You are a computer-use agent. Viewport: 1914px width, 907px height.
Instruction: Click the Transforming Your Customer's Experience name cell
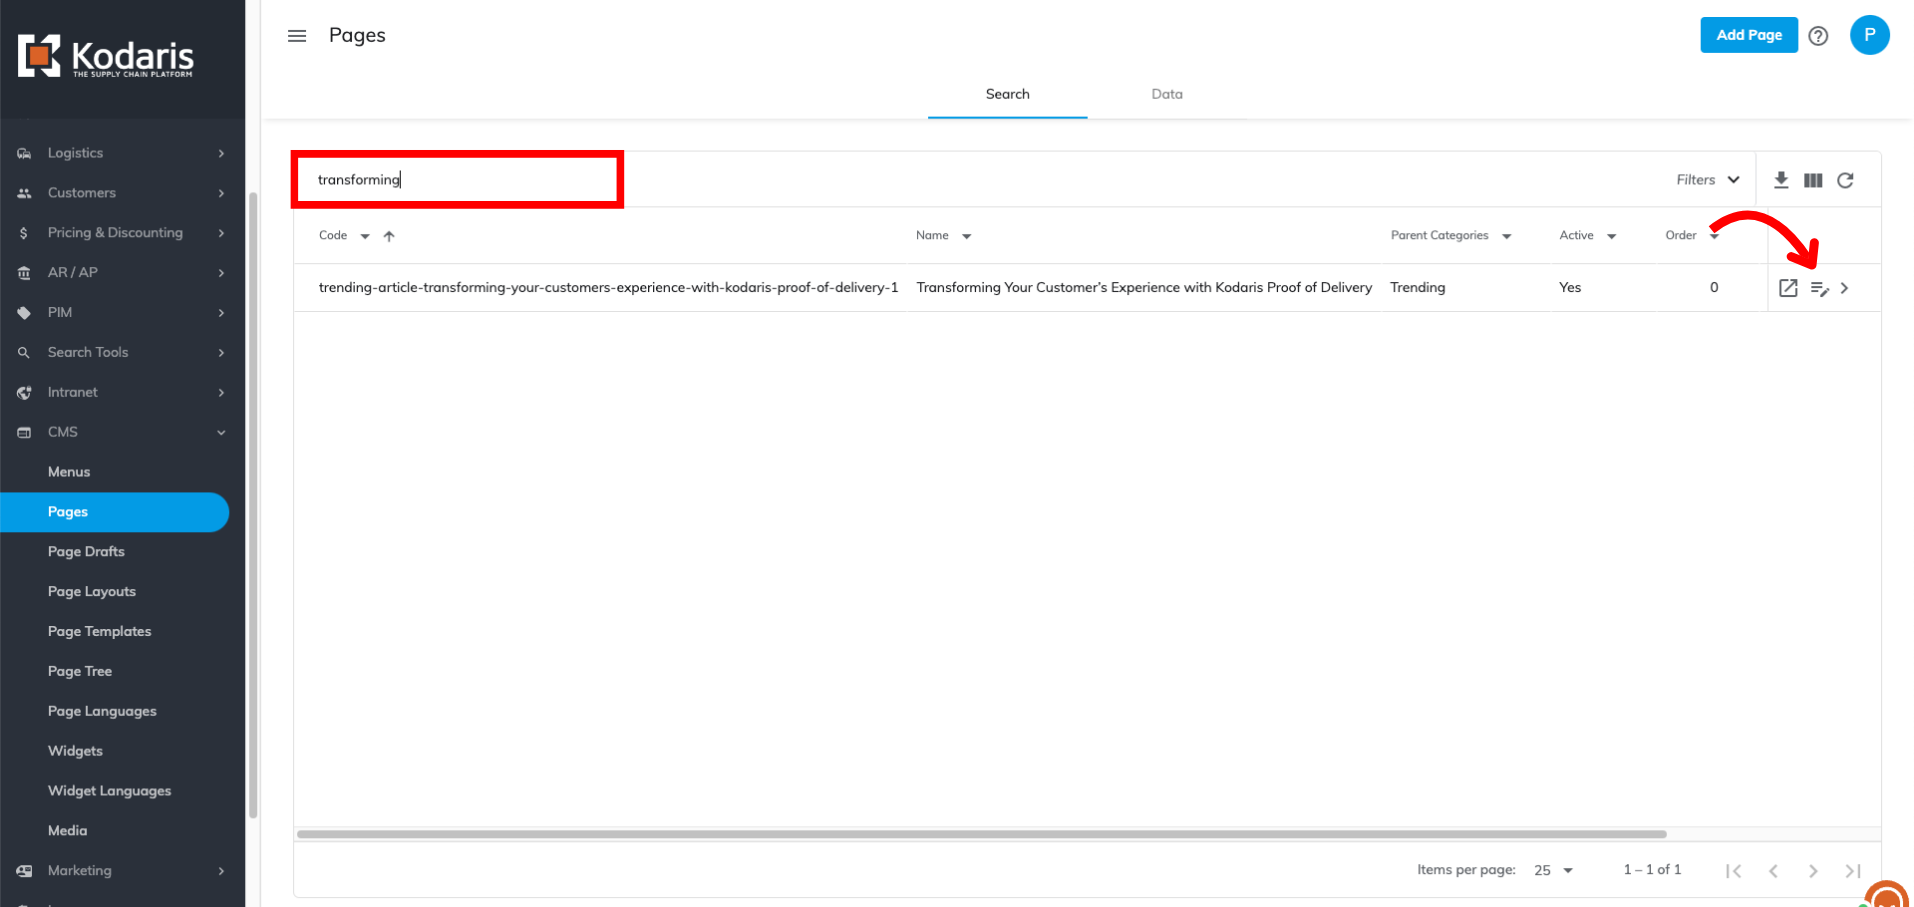click(1144, 288)
